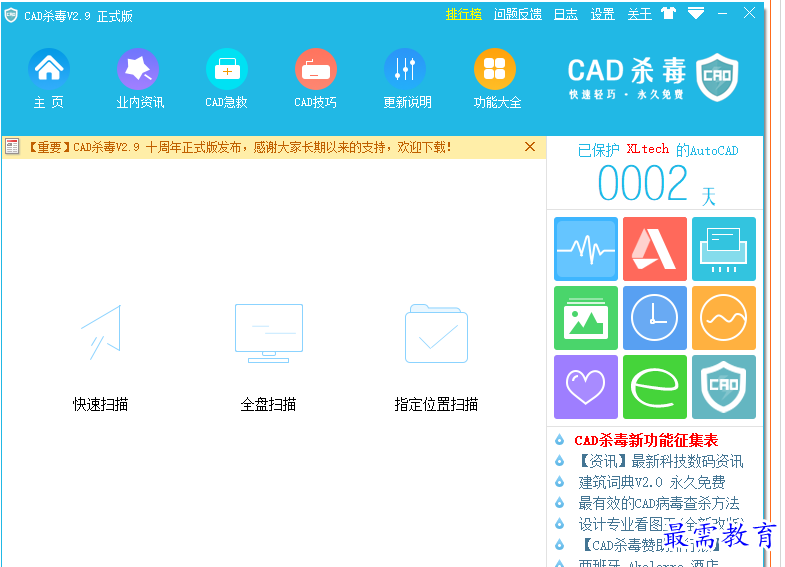Screen dimensions: 785x567
Task: Open 建筑词典V2.0 永久免费 link
Action: 651,482
